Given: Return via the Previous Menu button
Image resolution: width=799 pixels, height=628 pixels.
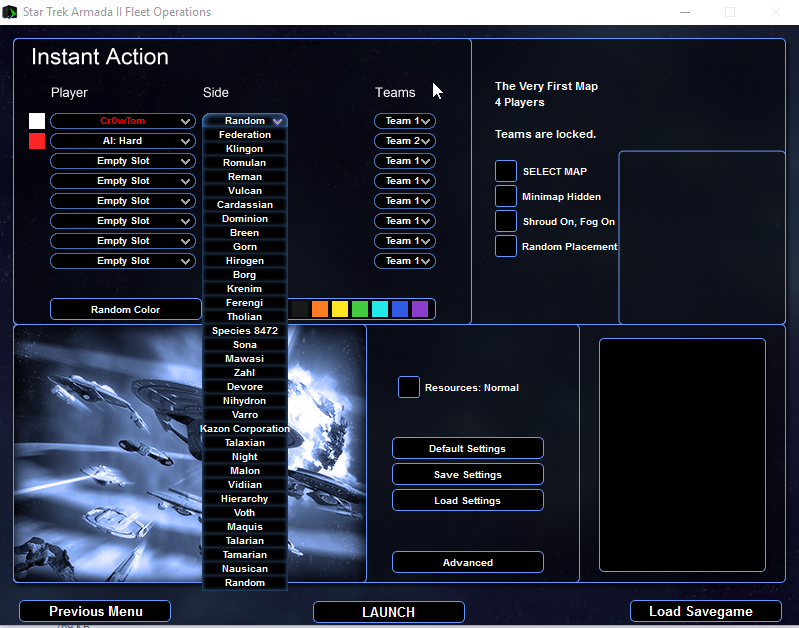Looking at the screenshot, I should click(95, 611).
